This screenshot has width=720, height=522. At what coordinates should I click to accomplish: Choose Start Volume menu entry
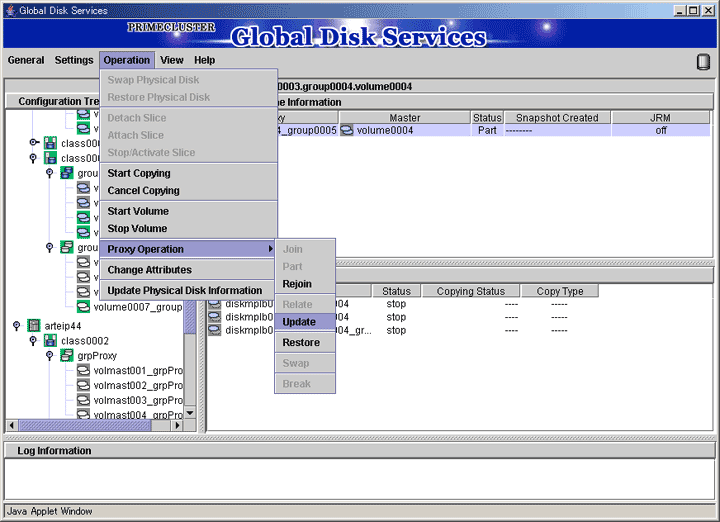[189, 211]
